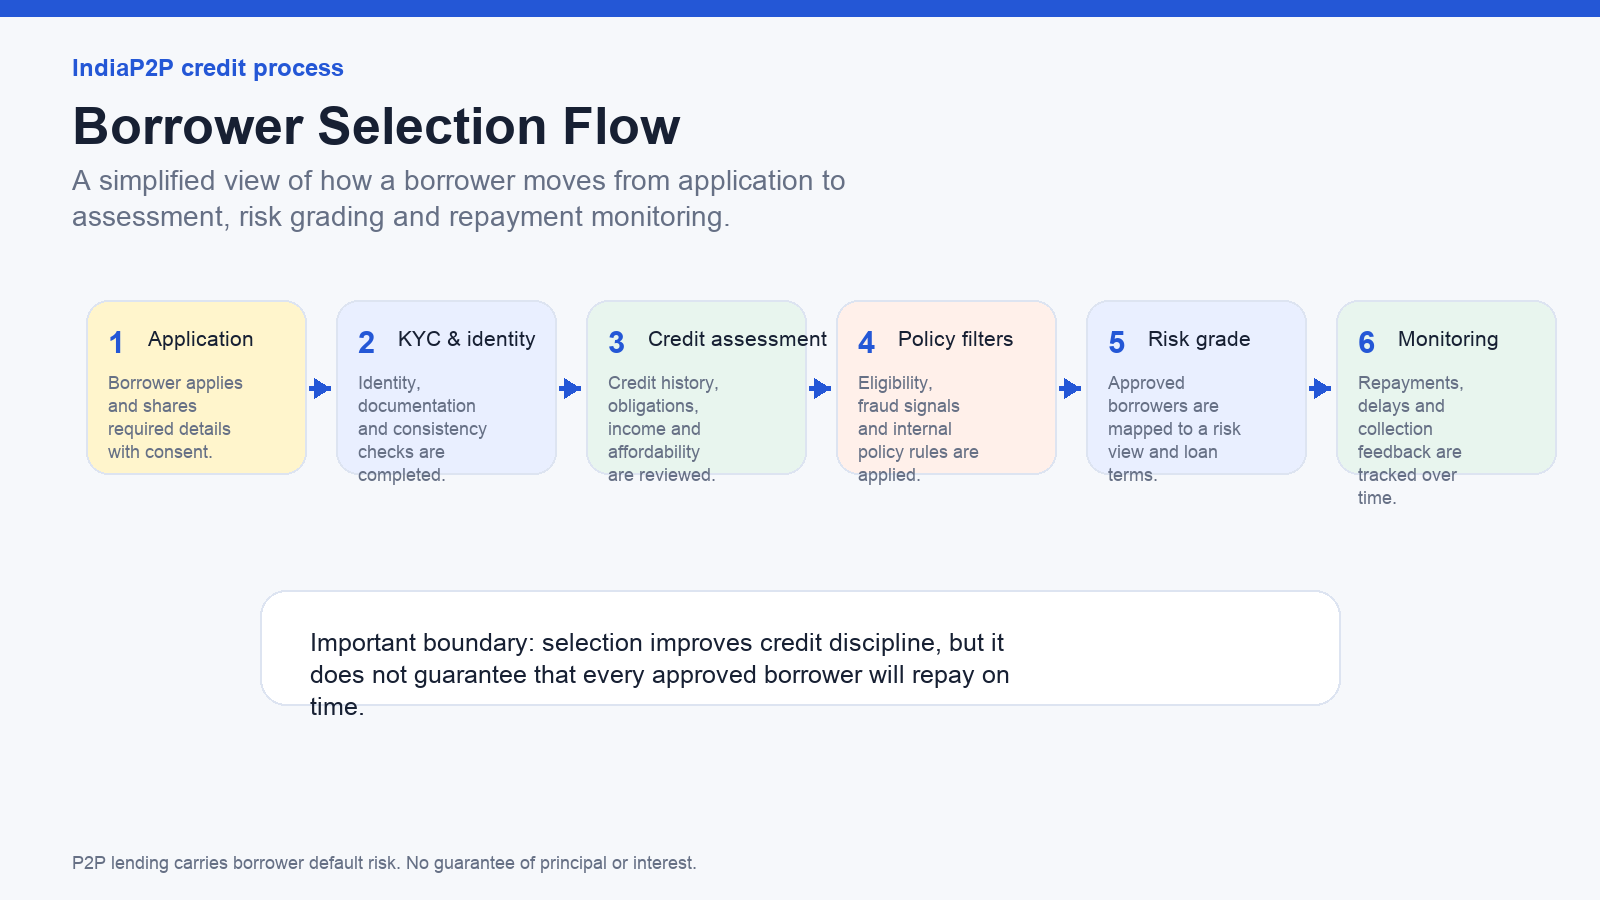This screenshot has height=900, width=1600.
Task: Click step number 6 in Monitoring card
Action: [1366, 343]
